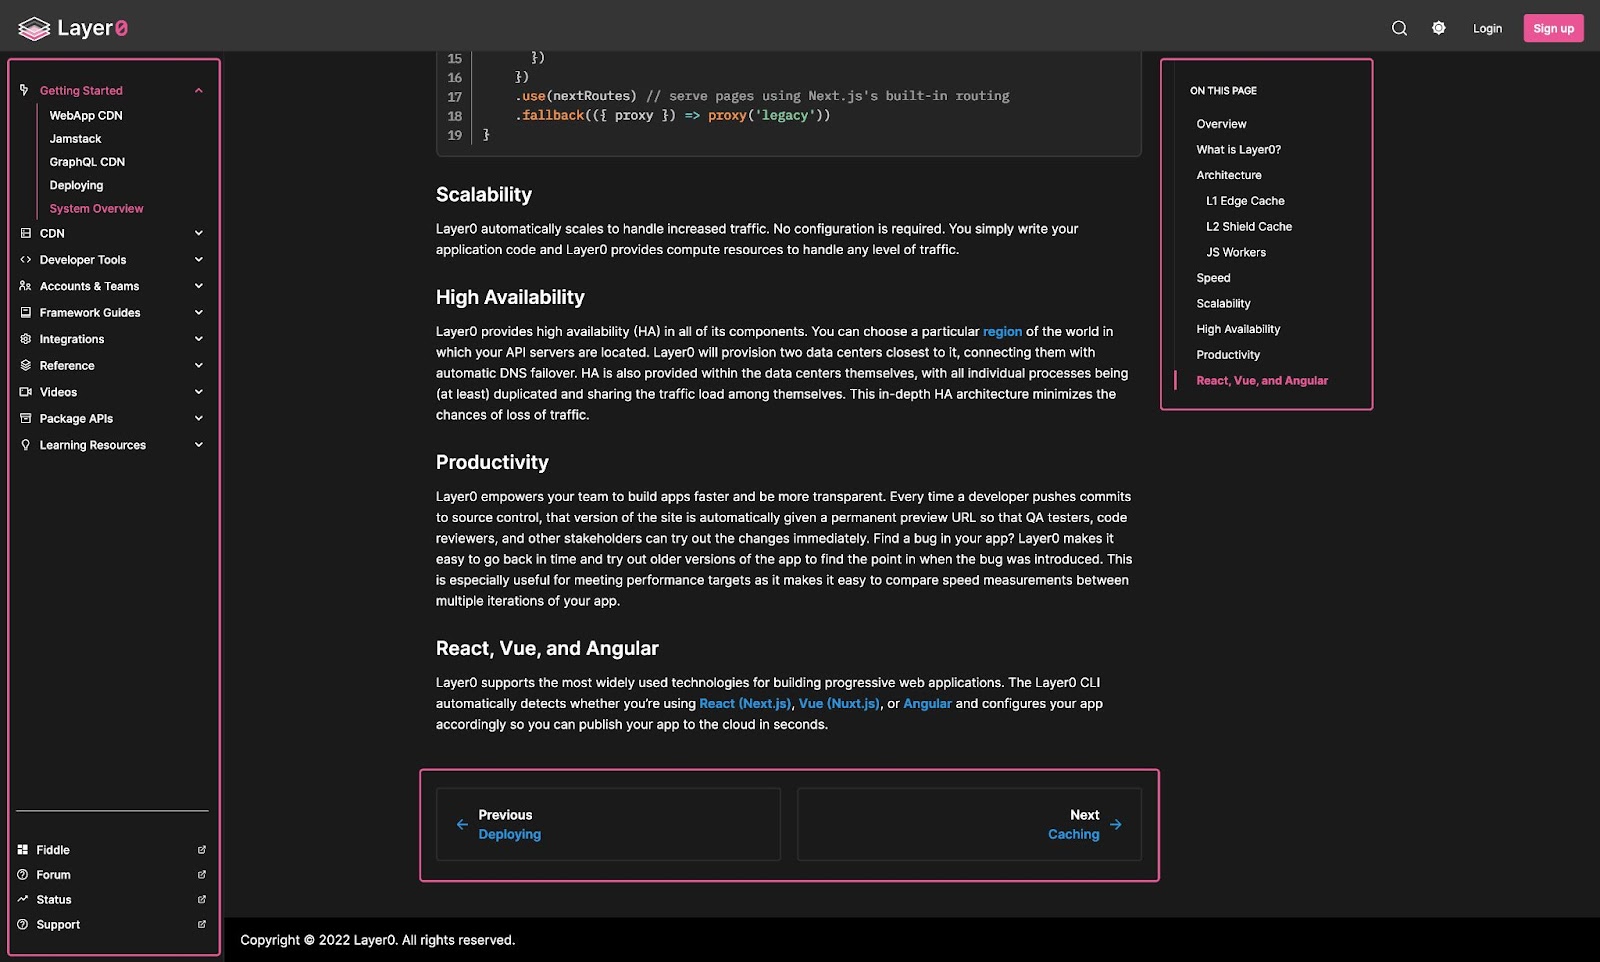The image size is (1600, 962).
Task: Click the Learning Resources lightbulb icon
Action: [x=25, y=445]
